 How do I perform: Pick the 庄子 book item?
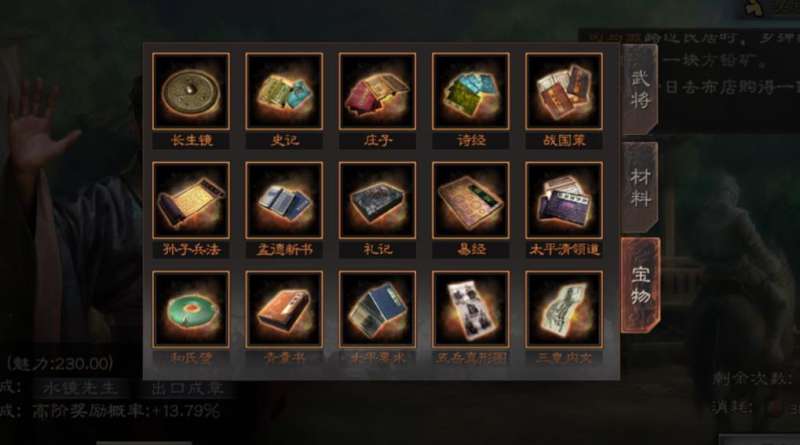click(378, 91)
